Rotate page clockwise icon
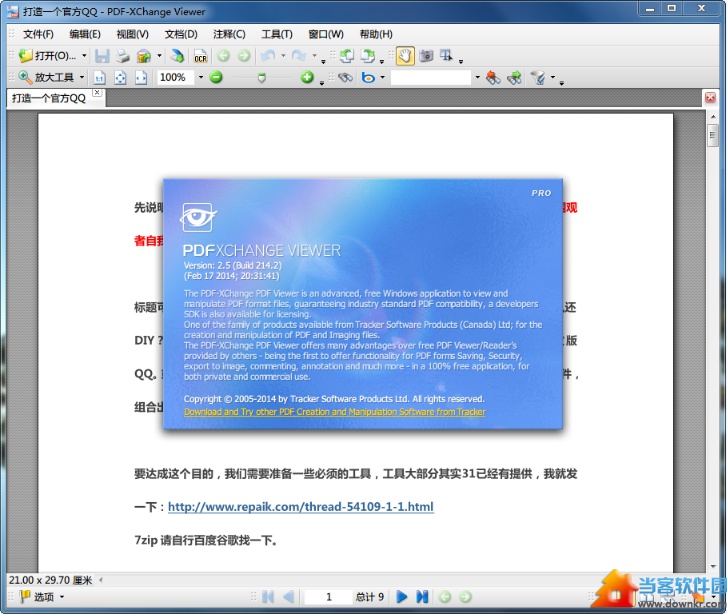The height and width of the screenshot is (614, 727). click(x=368, y=56)
